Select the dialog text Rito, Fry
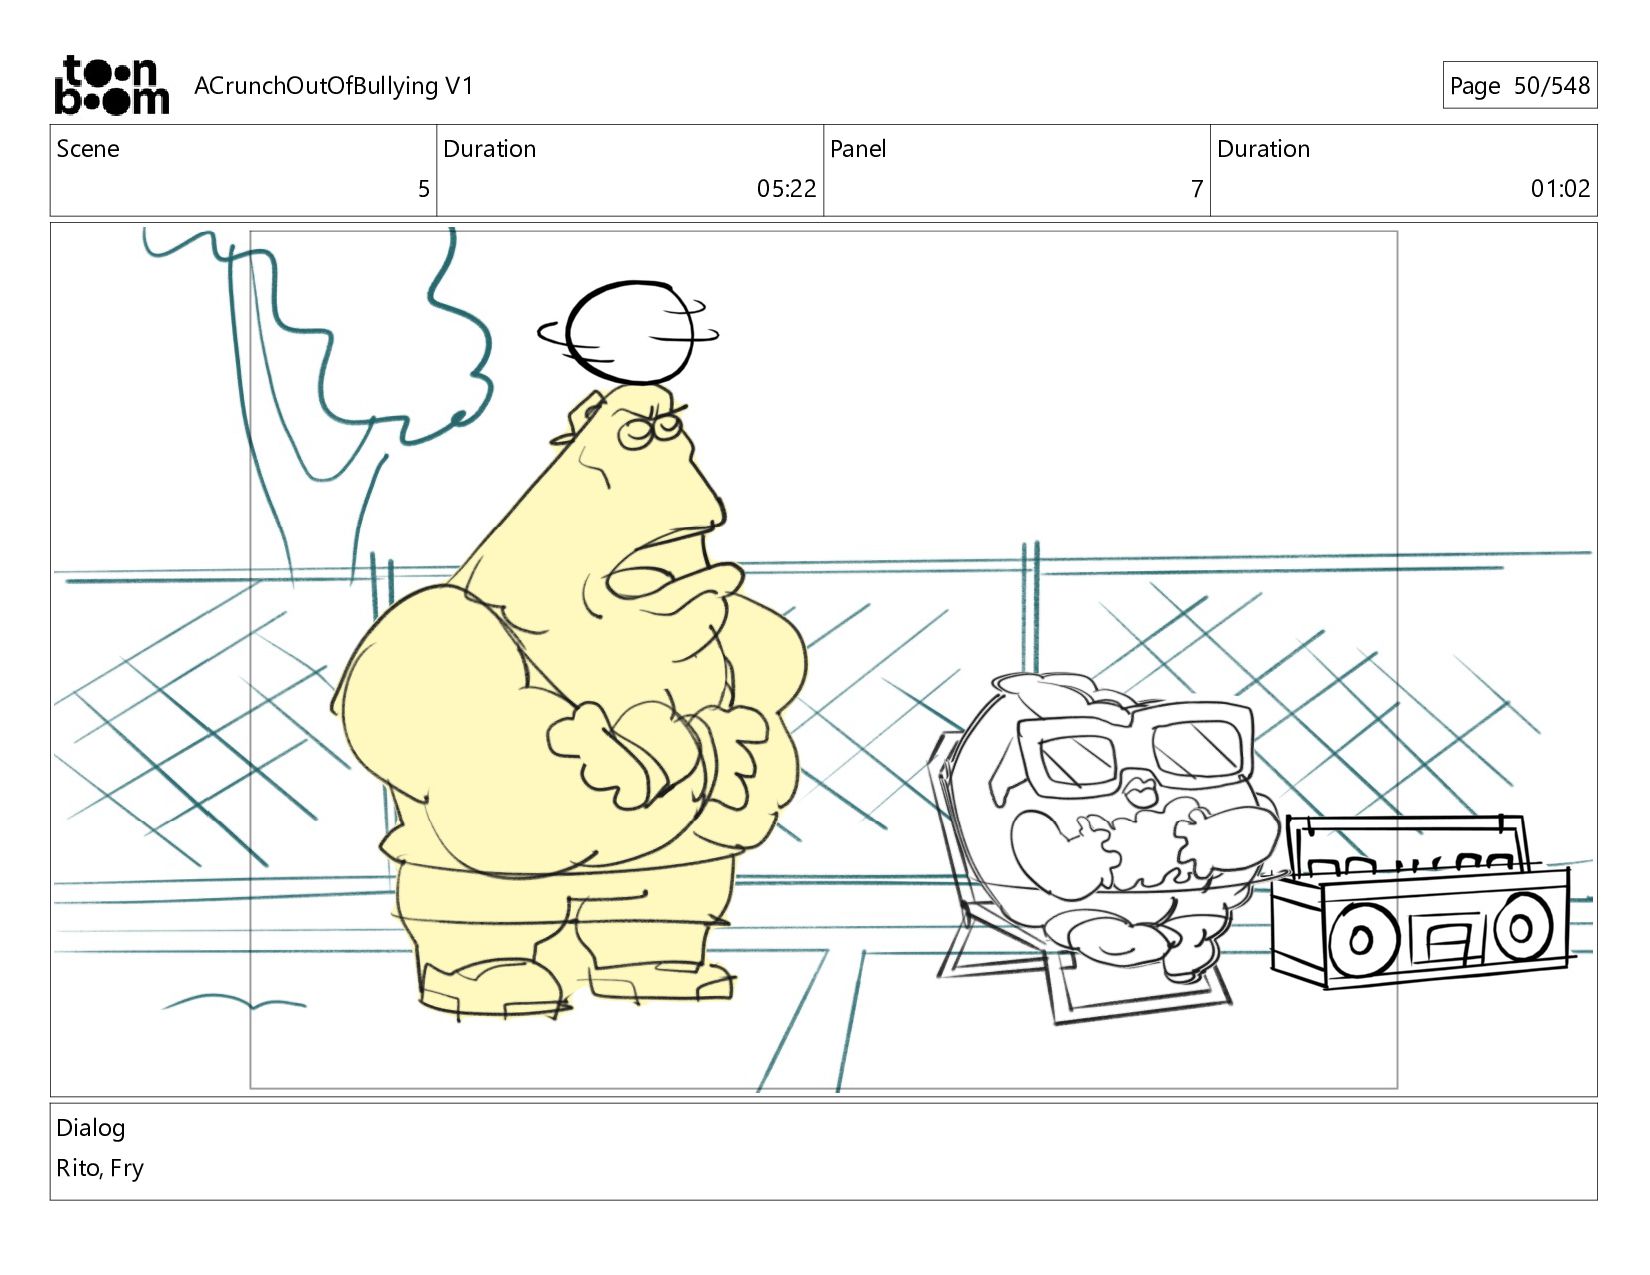This screenshot has height=1275, width=1650. click(100, 1168)
